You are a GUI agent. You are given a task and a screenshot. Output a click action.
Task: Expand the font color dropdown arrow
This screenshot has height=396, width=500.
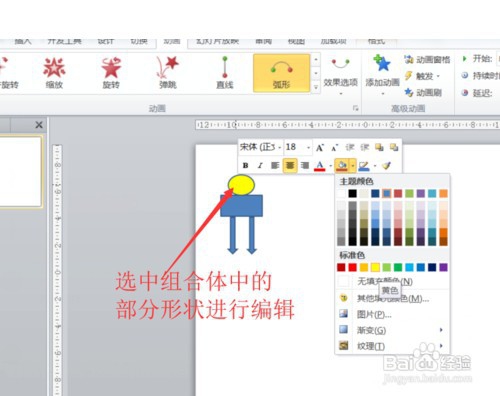coord(331,166)
